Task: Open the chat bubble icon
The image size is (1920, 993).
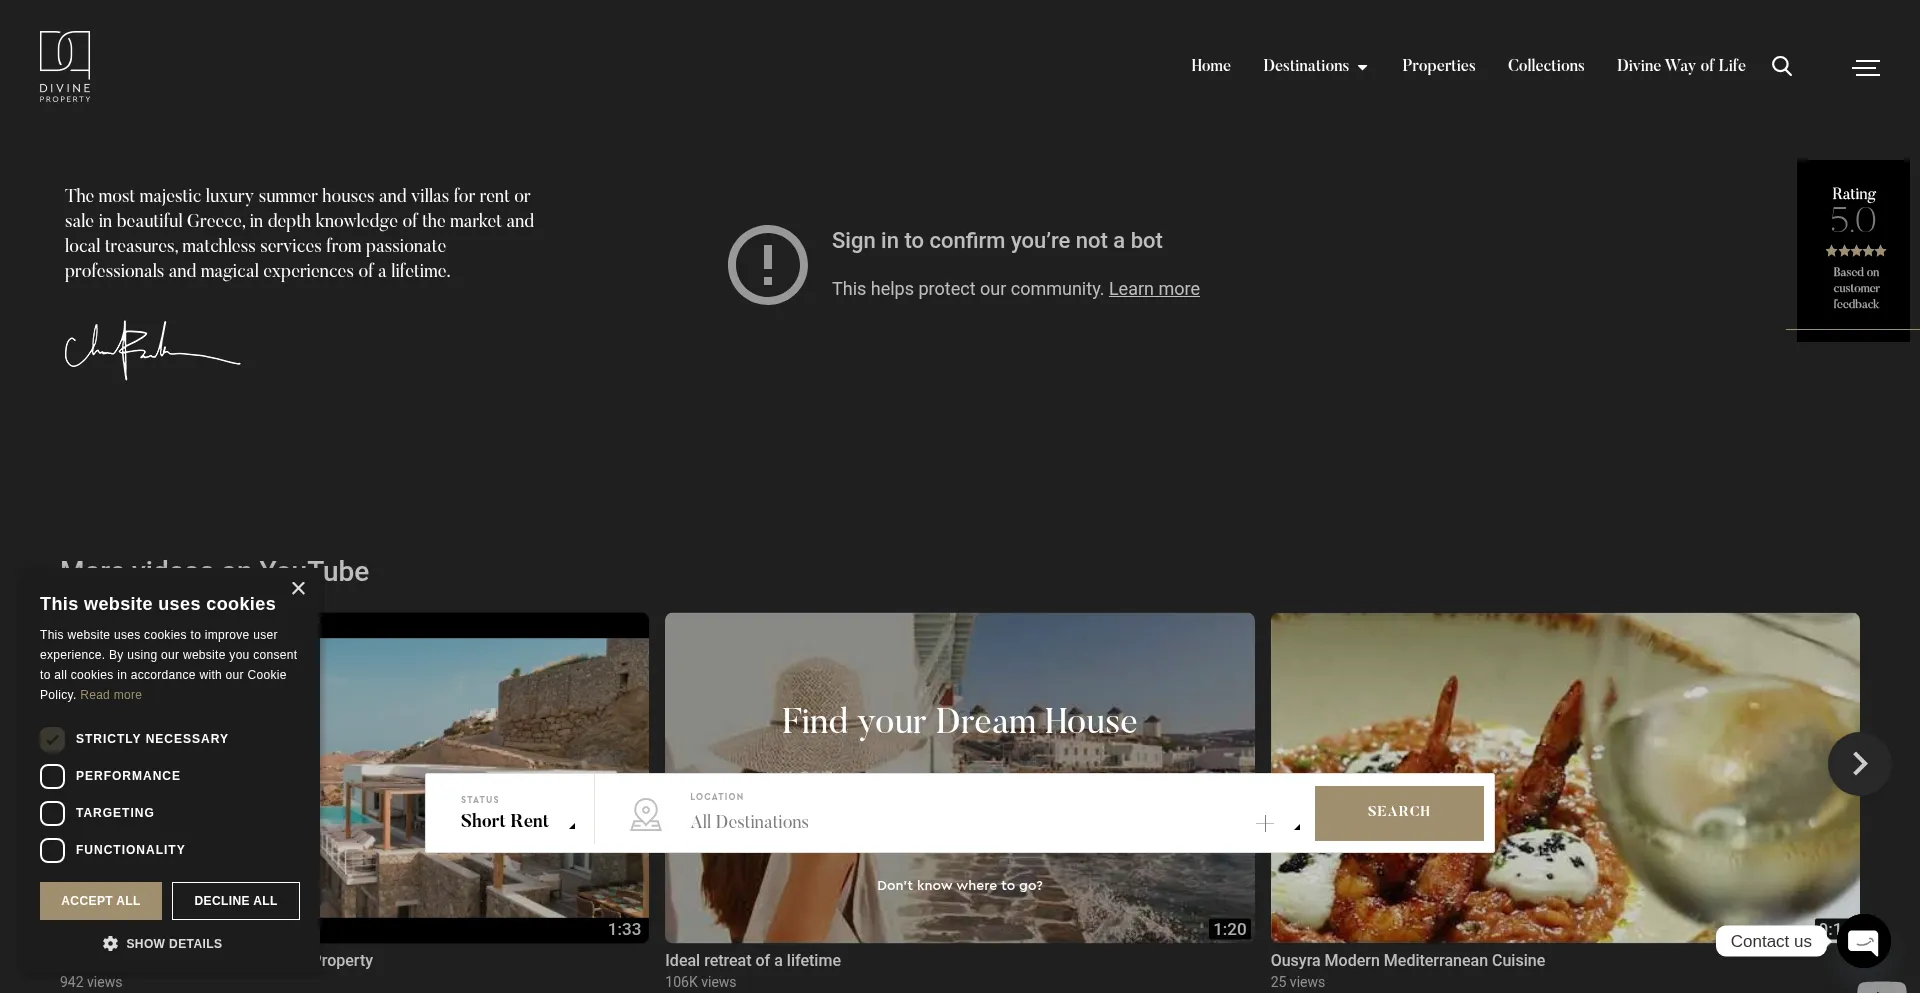Action: (1863, 941)
